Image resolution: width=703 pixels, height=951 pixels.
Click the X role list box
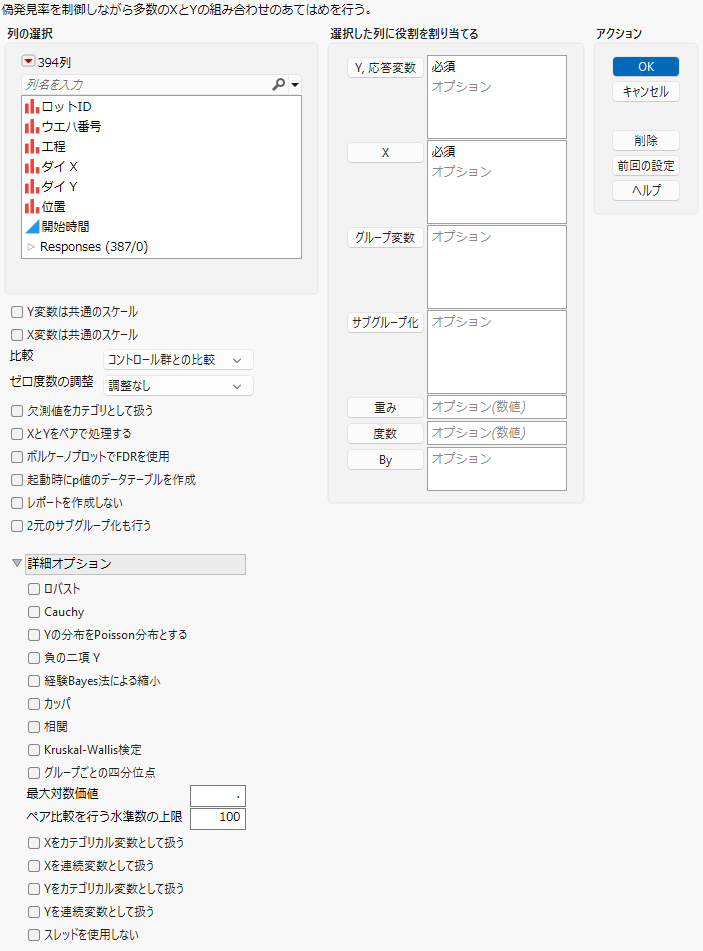[497, 182]
